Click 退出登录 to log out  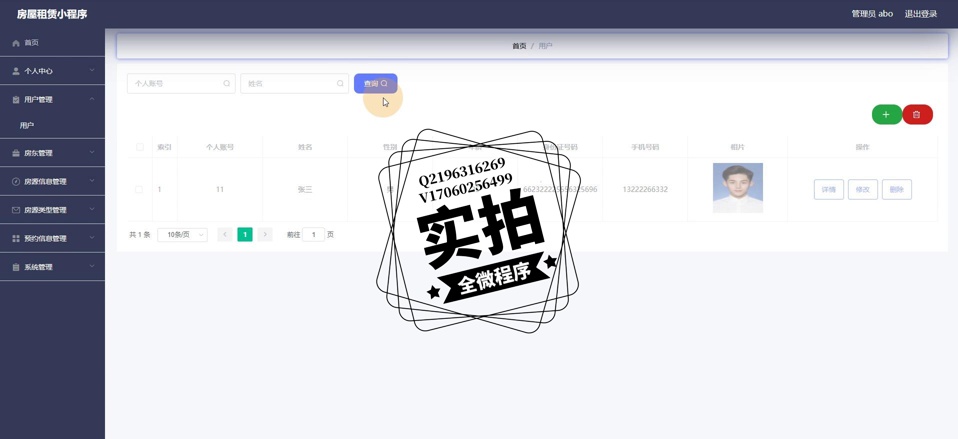920,14
